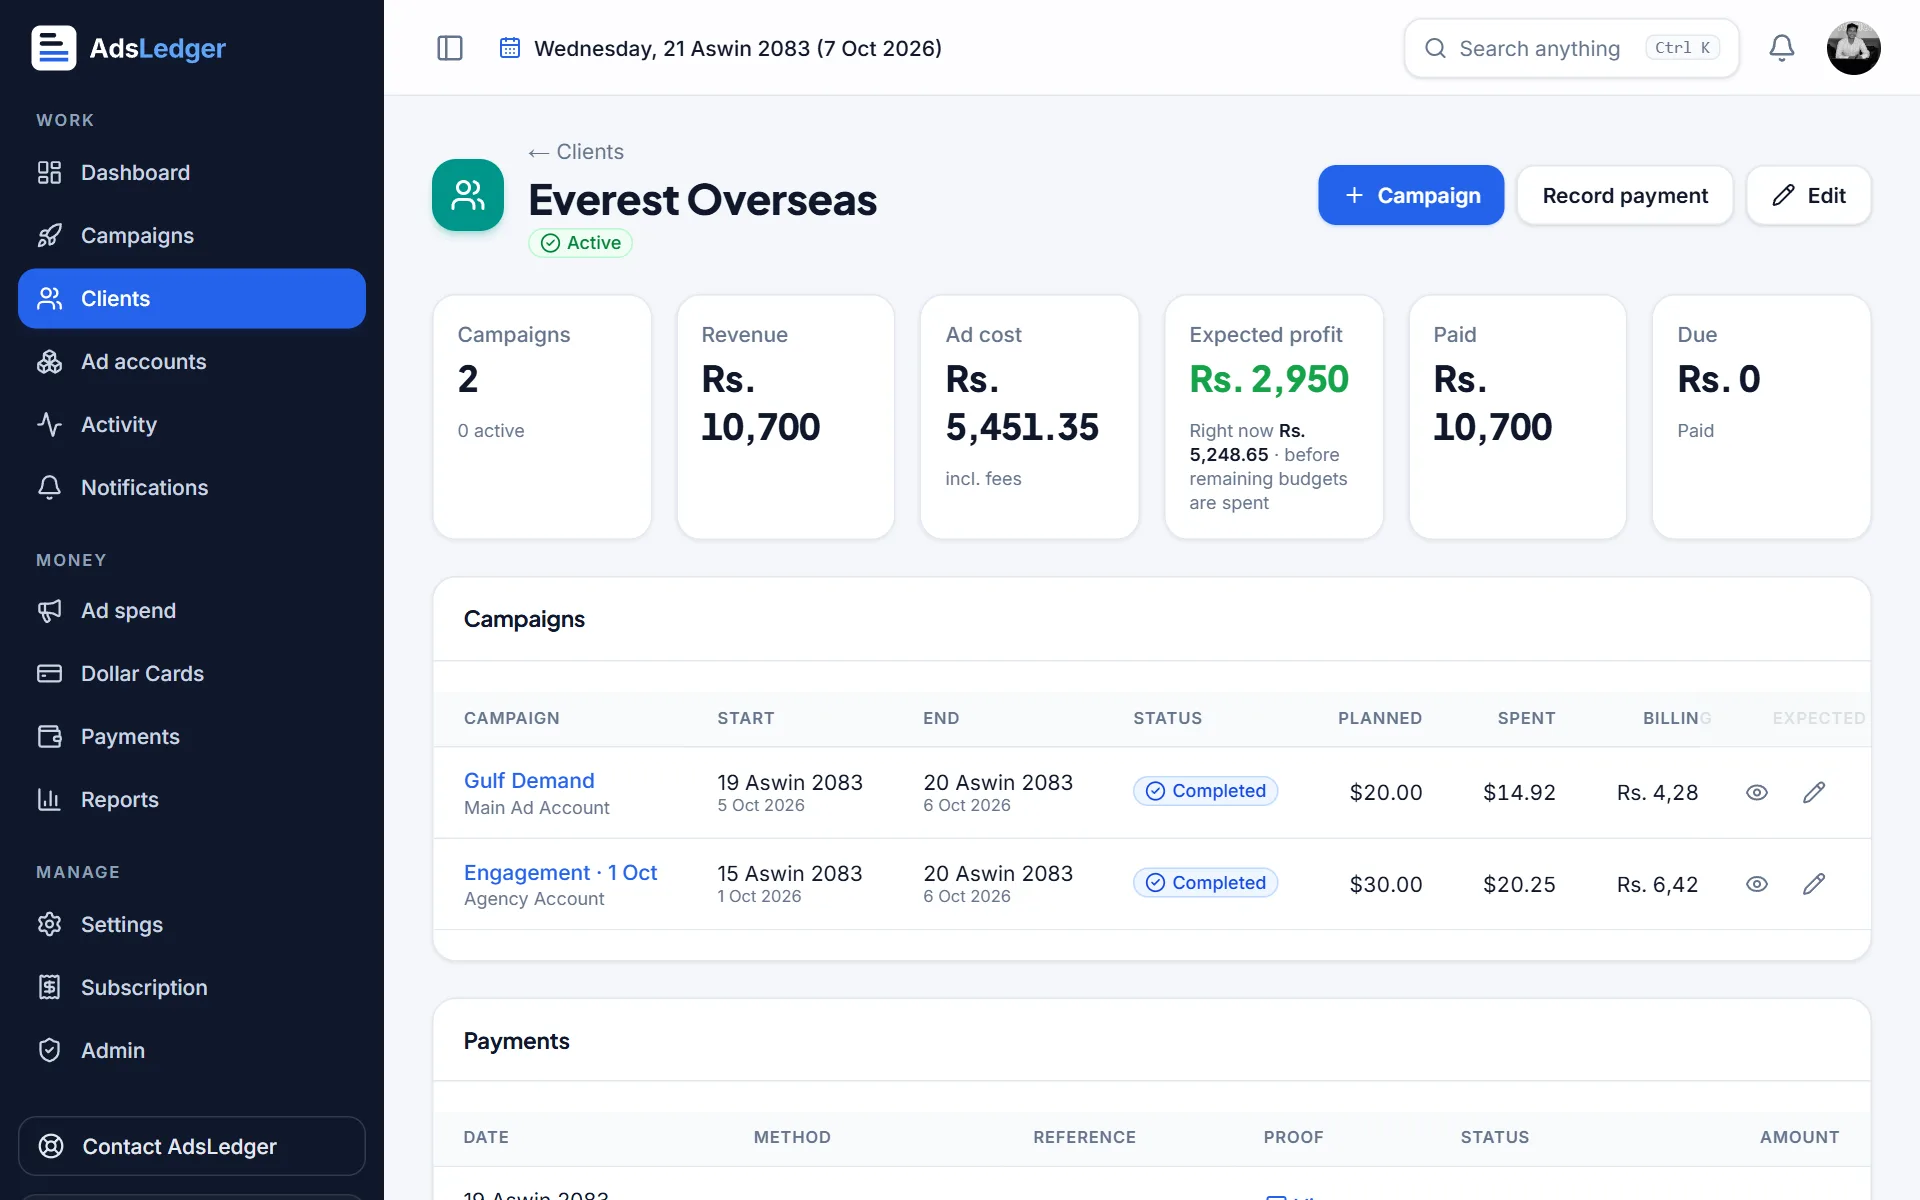
Task: Click the Contact AdsLedger button
Action: 192,1146
